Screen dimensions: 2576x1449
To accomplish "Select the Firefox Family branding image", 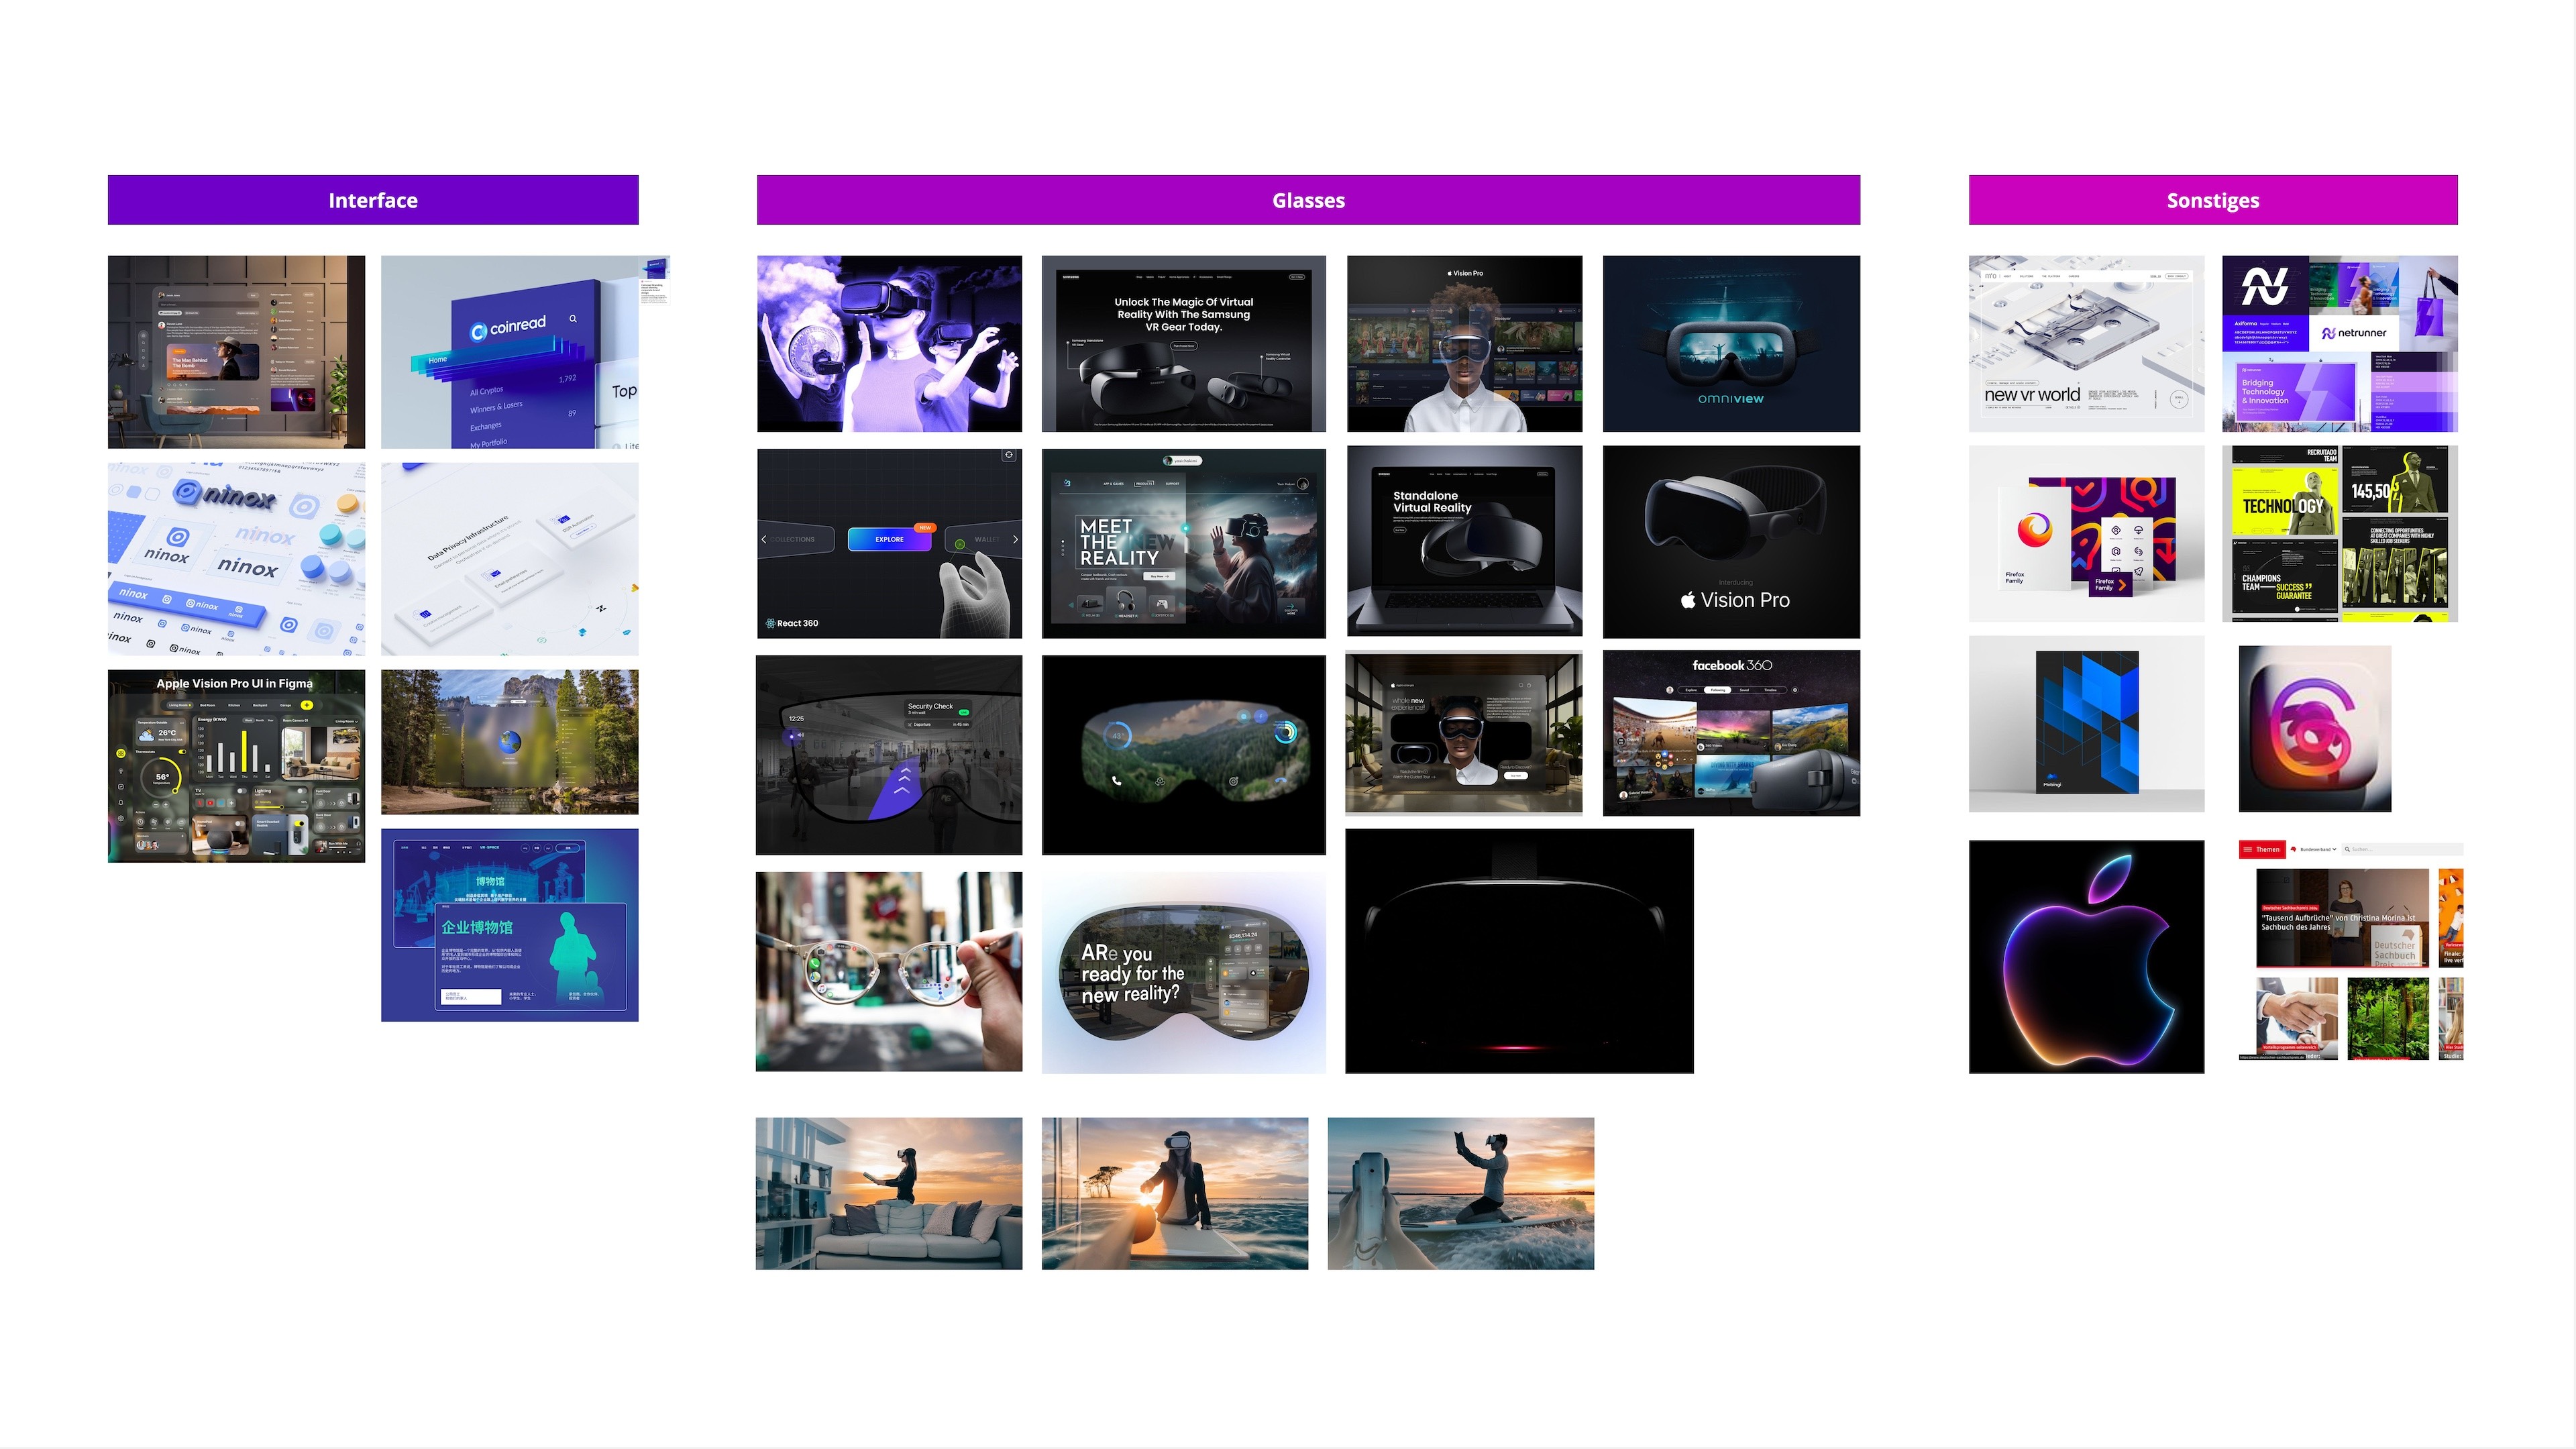I will tap(2085, 534).
